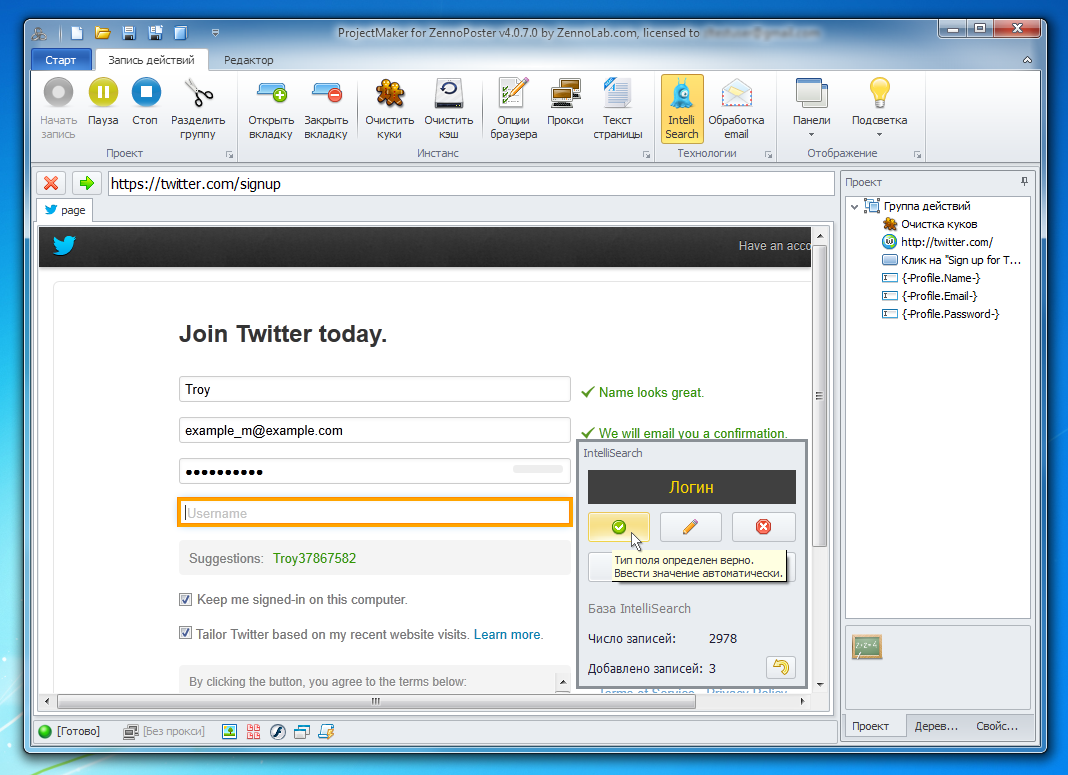Switch to the Запись действий tab
This screenshot has height=775, width=1068.
tap(151, 60)
